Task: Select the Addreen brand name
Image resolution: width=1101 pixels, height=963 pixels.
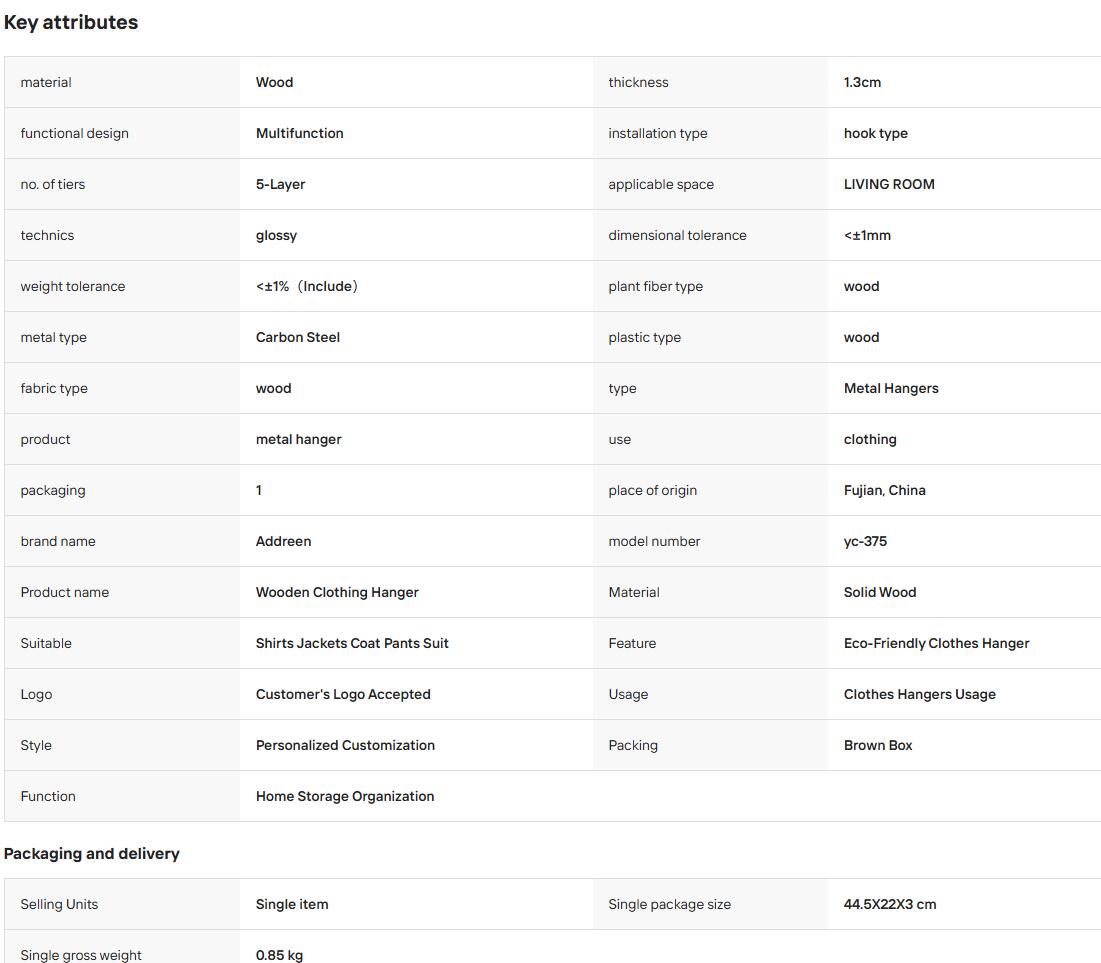Action: (x=284, y=542)
